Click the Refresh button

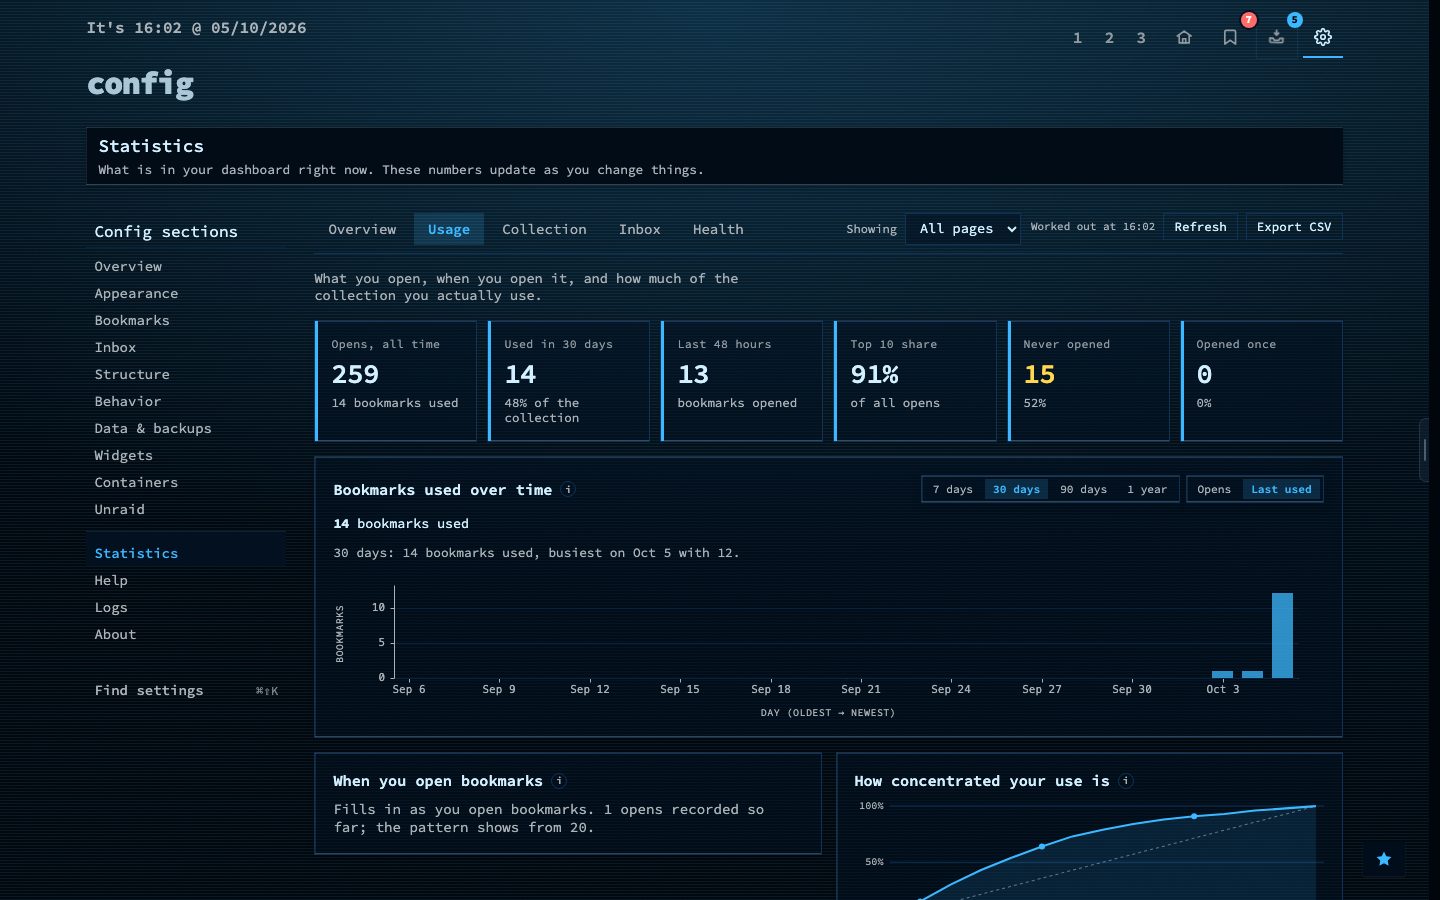[1200, 227]
